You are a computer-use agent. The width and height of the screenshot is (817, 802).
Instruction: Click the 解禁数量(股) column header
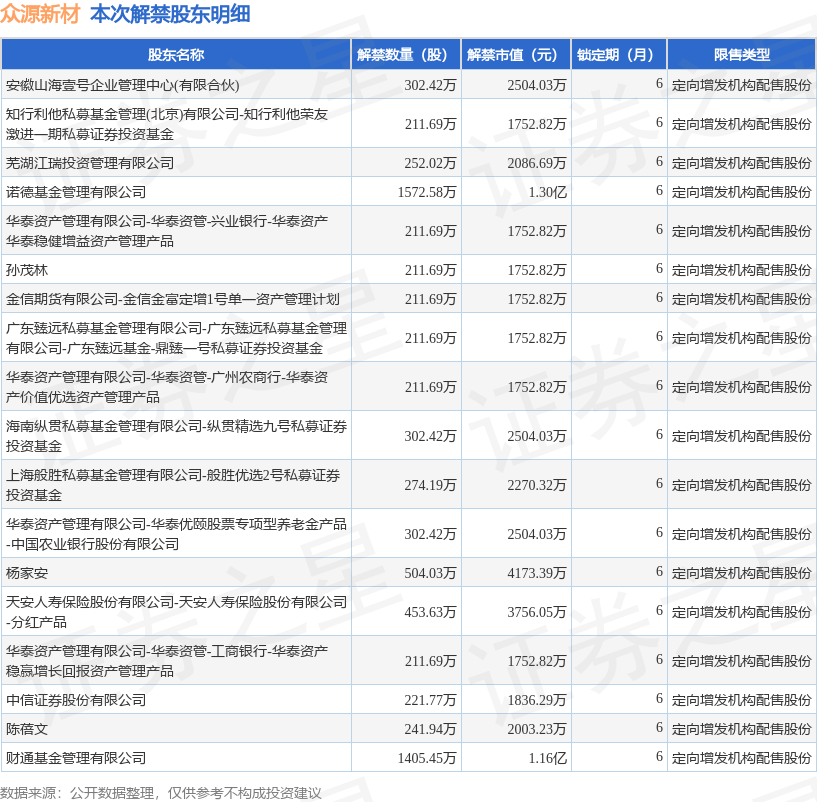coord(406,55)
